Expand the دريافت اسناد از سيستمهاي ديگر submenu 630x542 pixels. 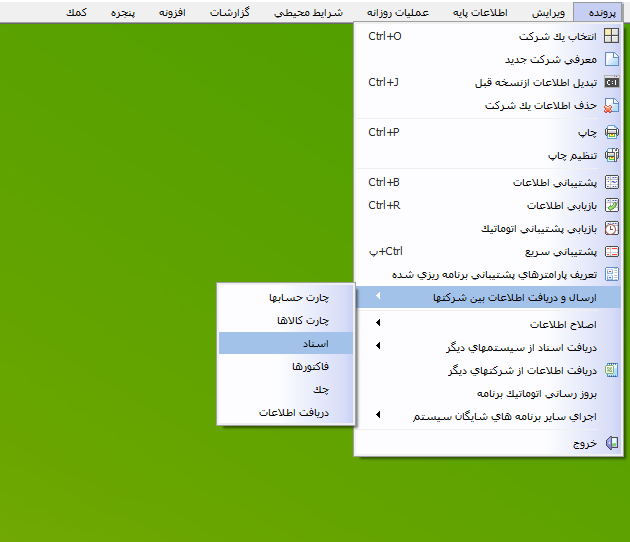378,347
